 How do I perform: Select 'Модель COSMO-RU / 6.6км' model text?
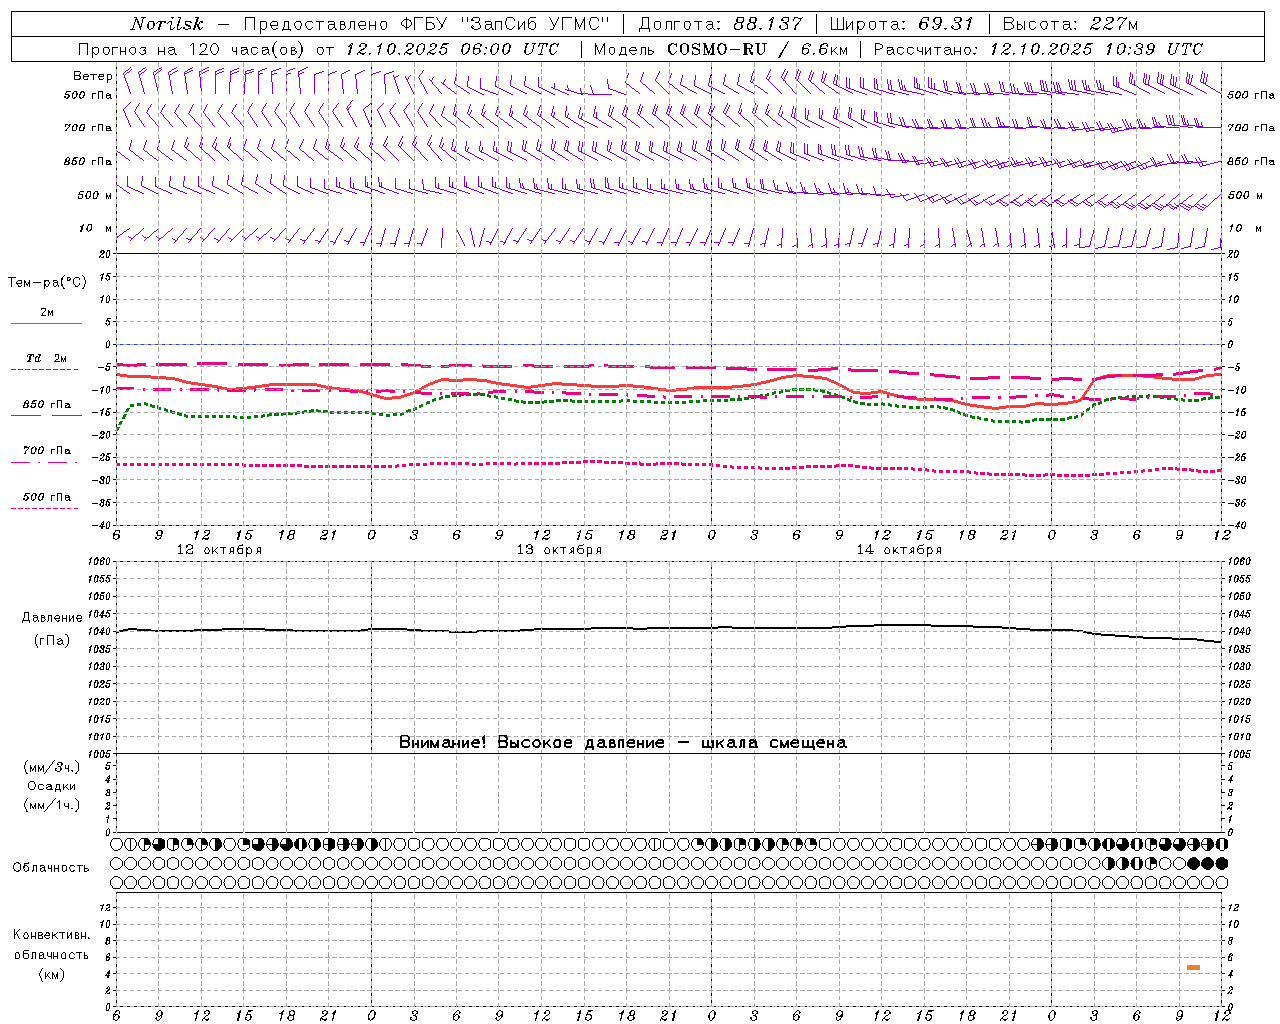click(x=721, y=49)
